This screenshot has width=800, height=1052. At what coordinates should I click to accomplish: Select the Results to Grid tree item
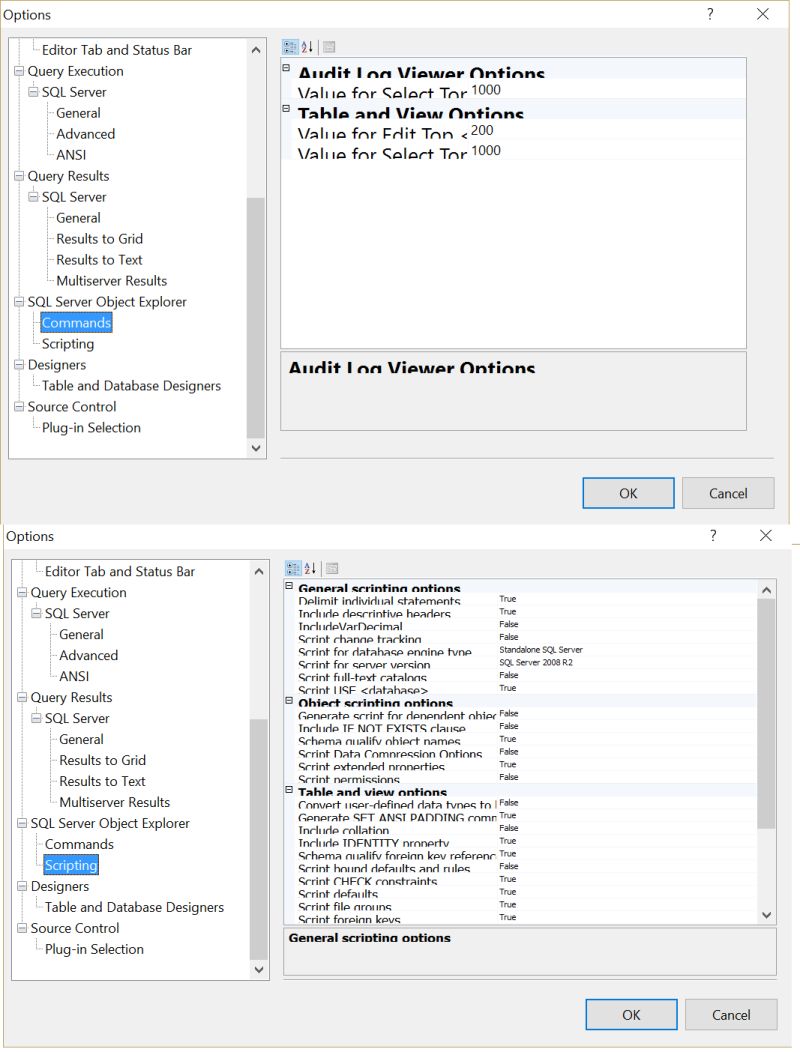(98, 238)
